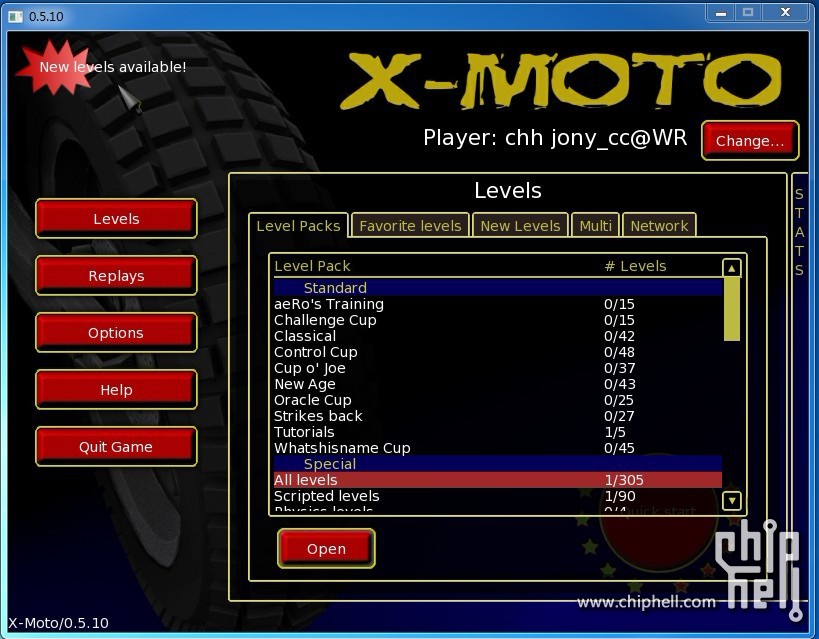
Task: Click the level list scroll down arrow
Action: 732,501
